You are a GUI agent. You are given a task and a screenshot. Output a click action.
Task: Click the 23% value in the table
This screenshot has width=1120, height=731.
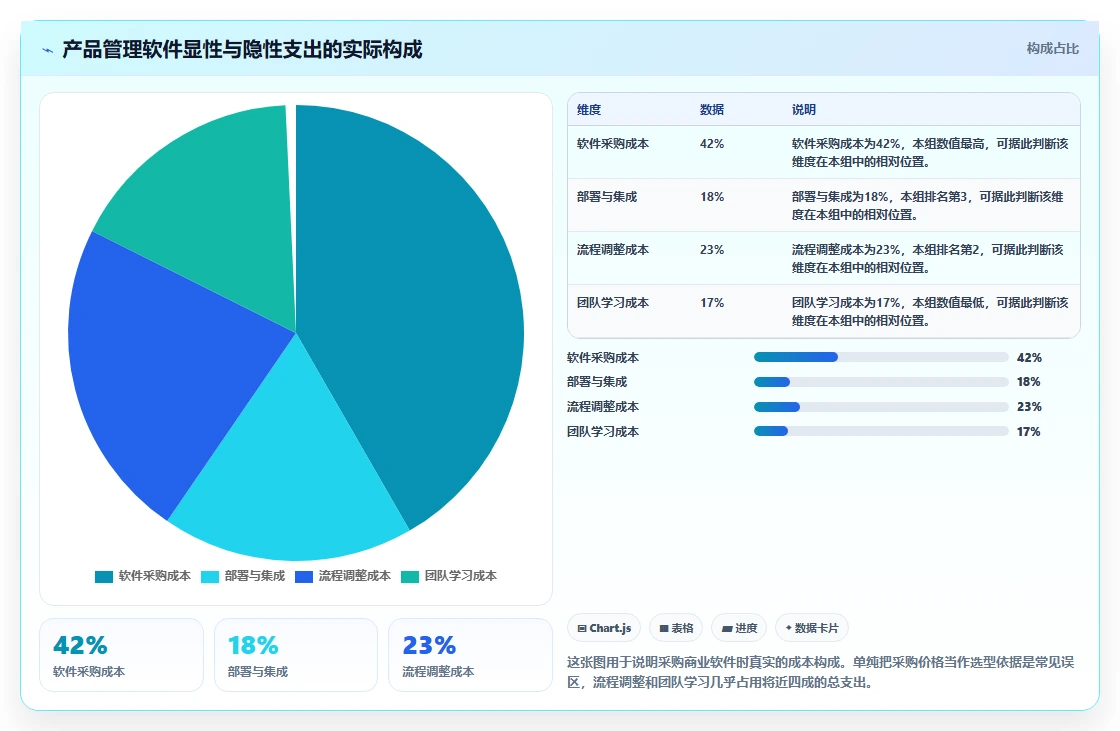(712, 249)
